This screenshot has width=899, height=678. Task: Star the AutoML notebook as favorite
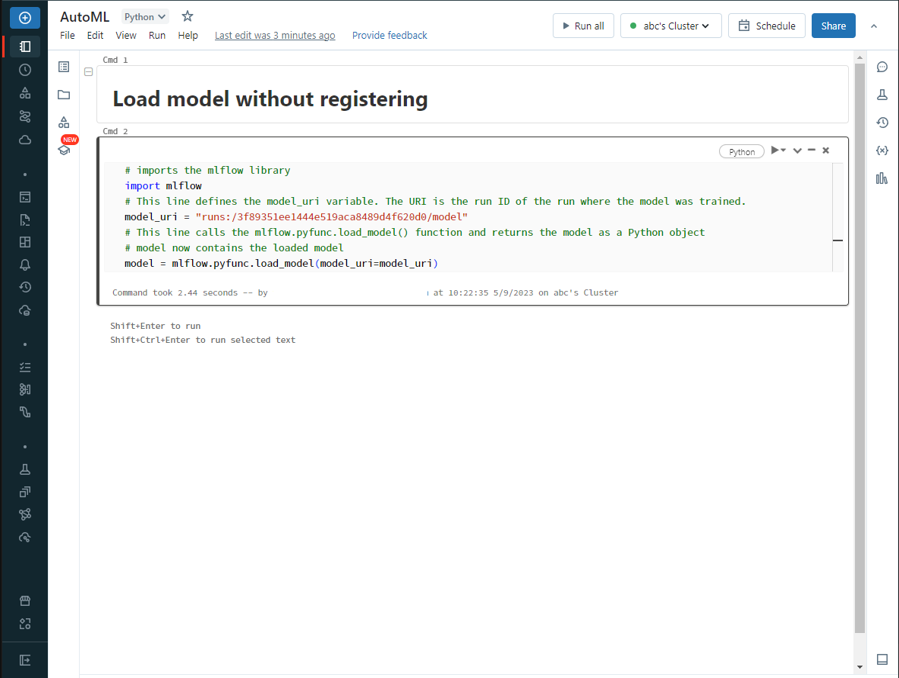click(187, 17)
